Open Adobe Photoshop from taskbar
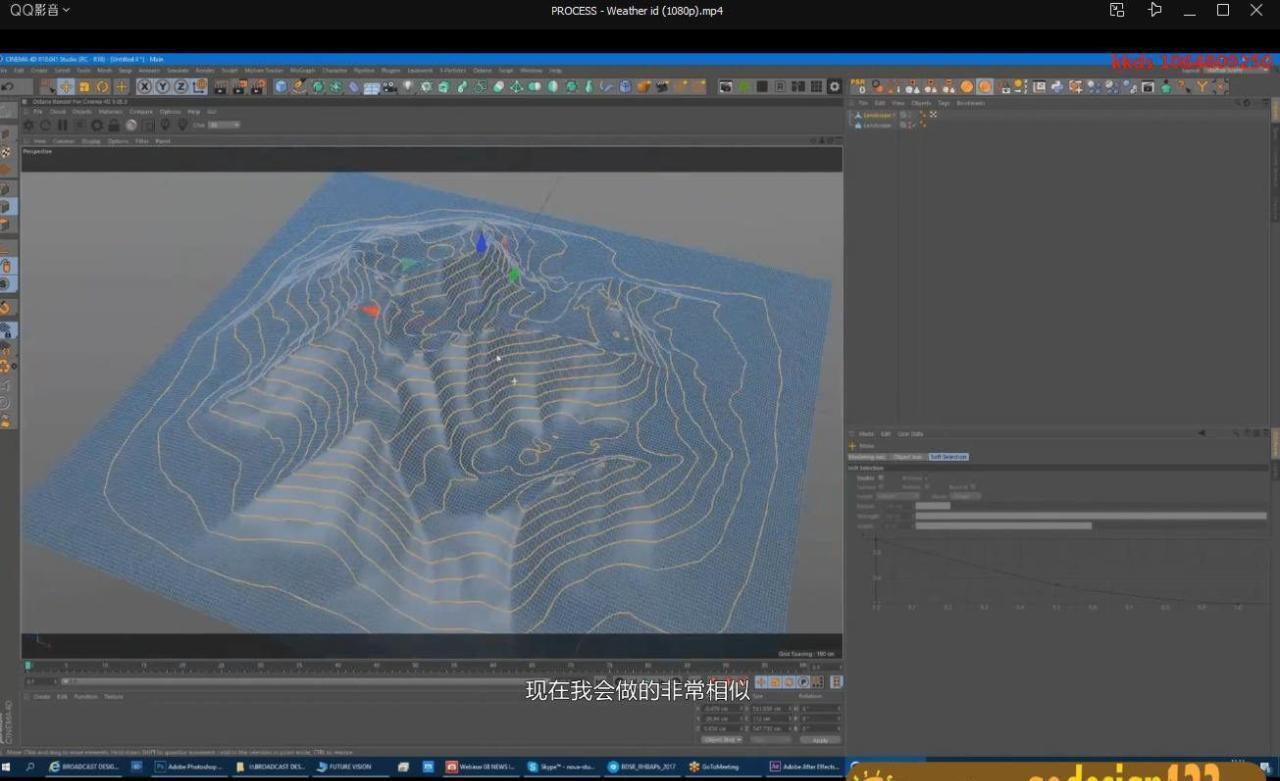Screen dimensions: 1280x781 point(187,767)
